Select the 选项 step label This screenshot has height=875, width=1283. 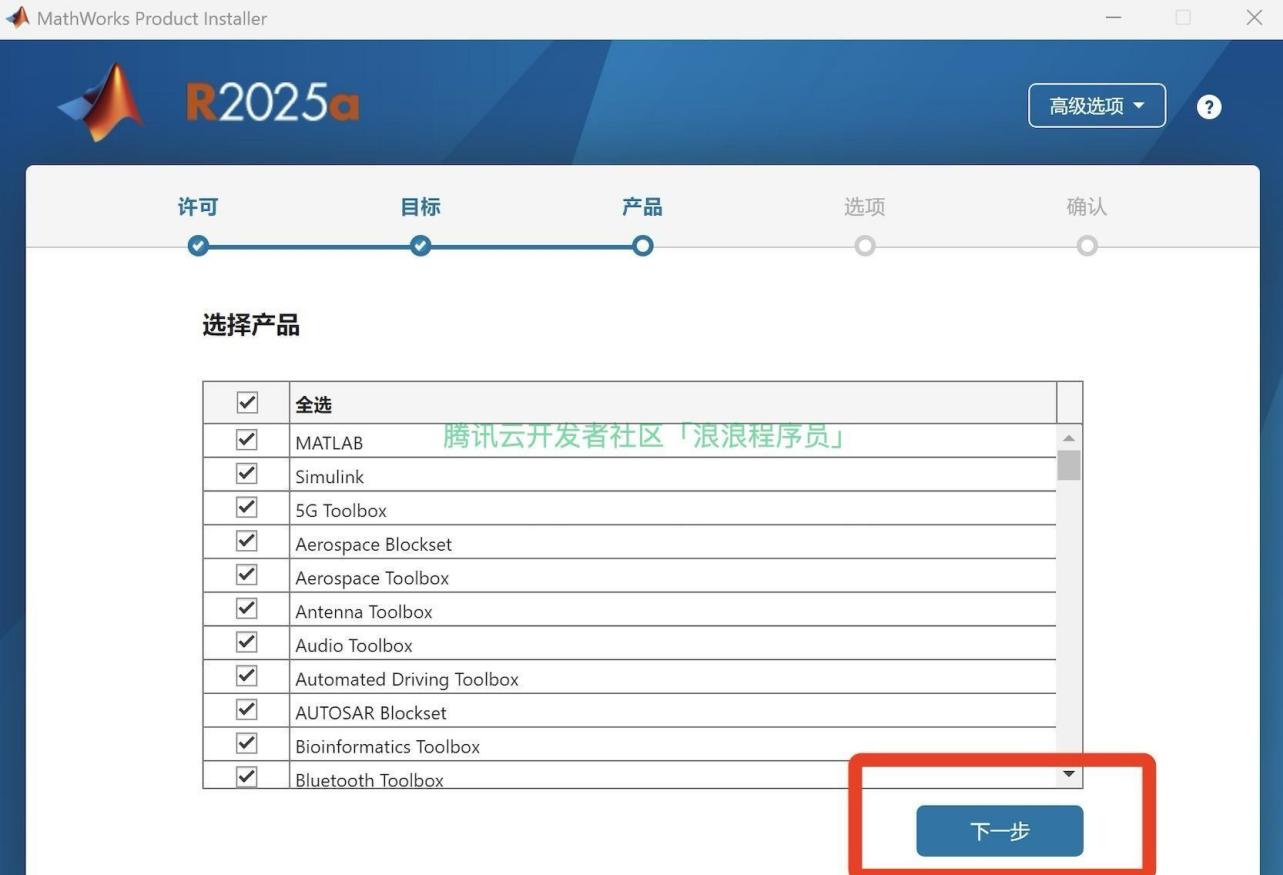point(865,207)
